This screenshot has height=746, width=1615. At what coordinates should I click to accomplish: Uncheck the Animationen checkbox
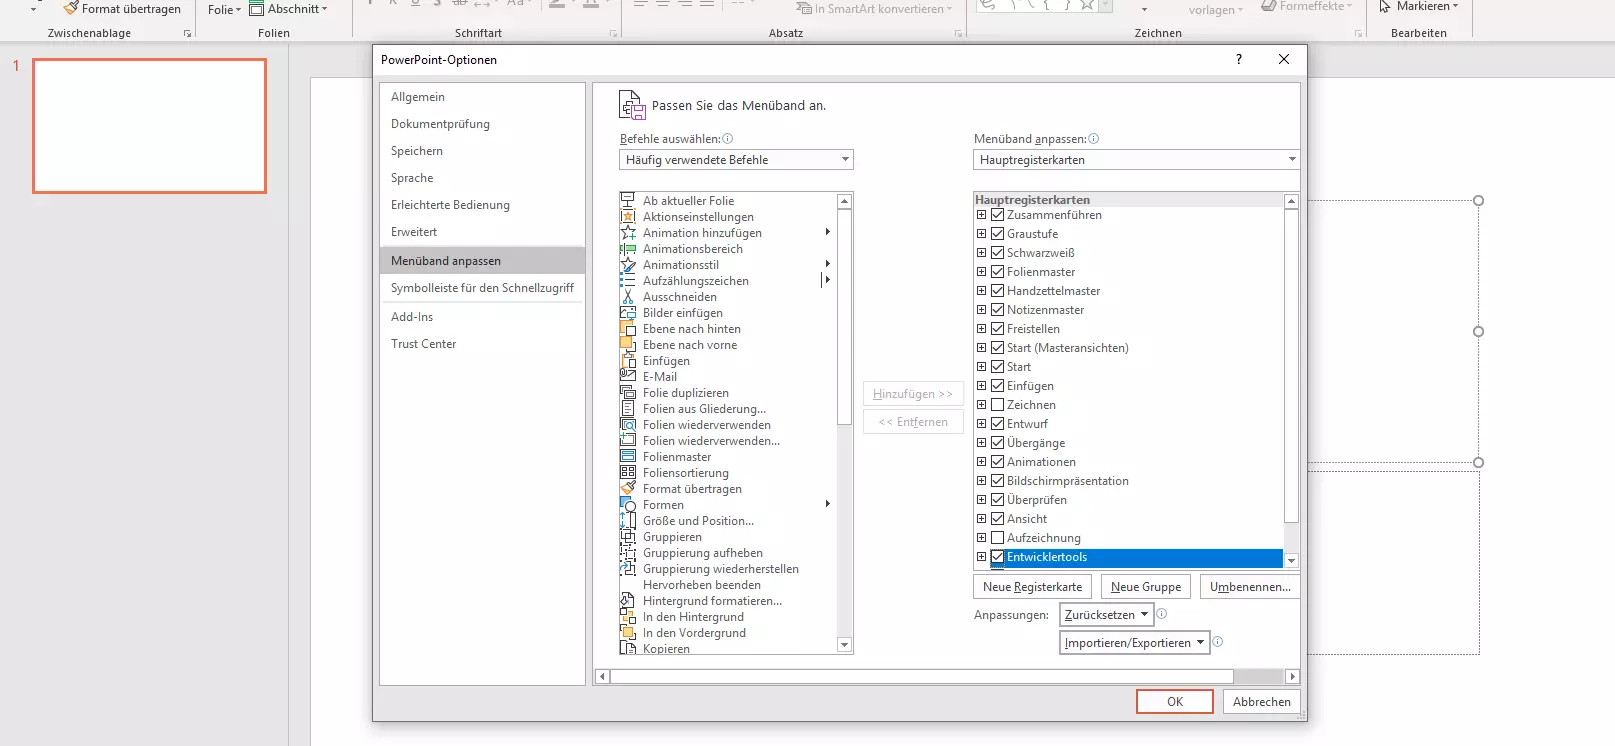(997, 461)
